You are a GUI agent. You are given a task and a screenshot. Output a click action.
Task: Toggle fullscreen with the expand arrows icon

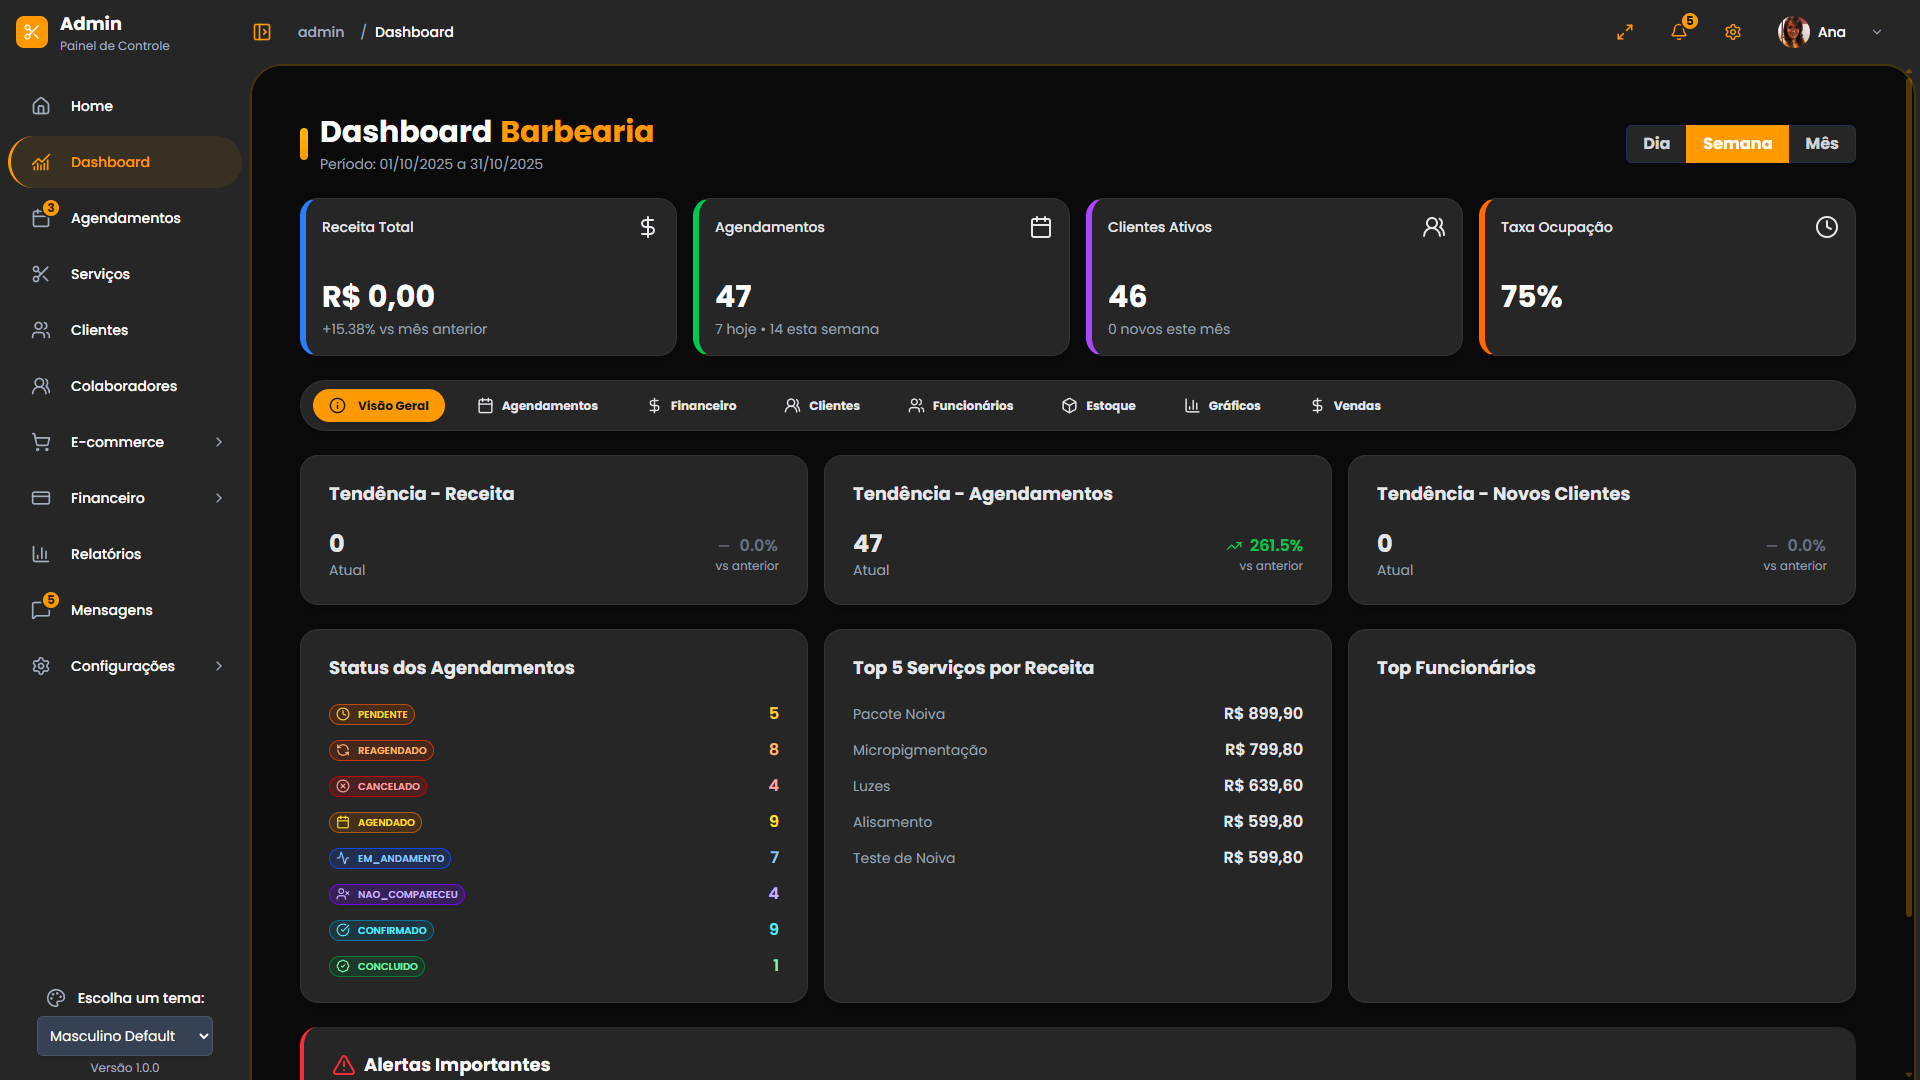1625,32
